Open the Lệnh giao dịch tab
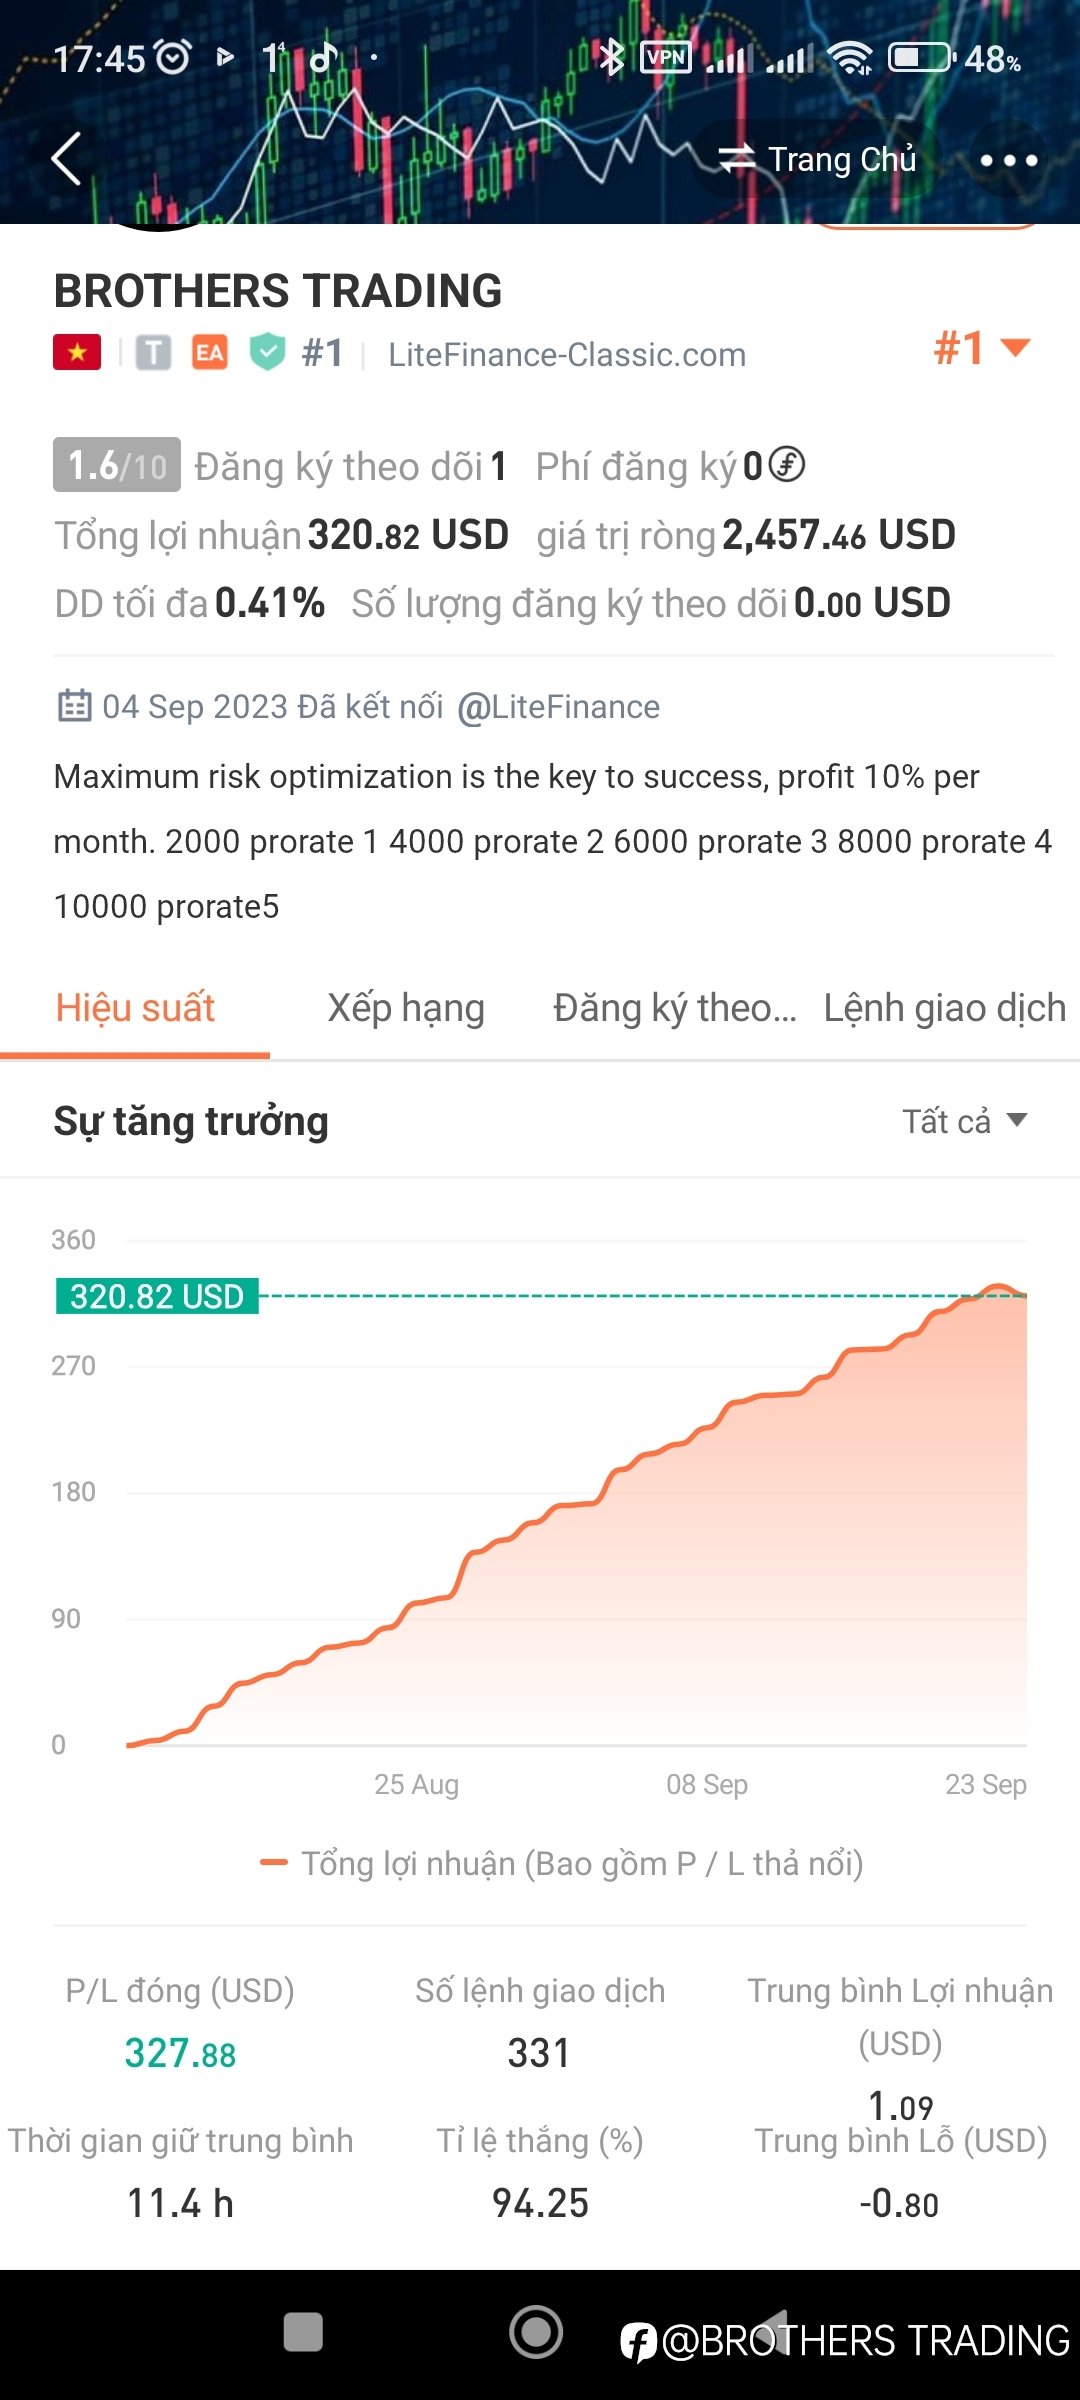 945,1008
